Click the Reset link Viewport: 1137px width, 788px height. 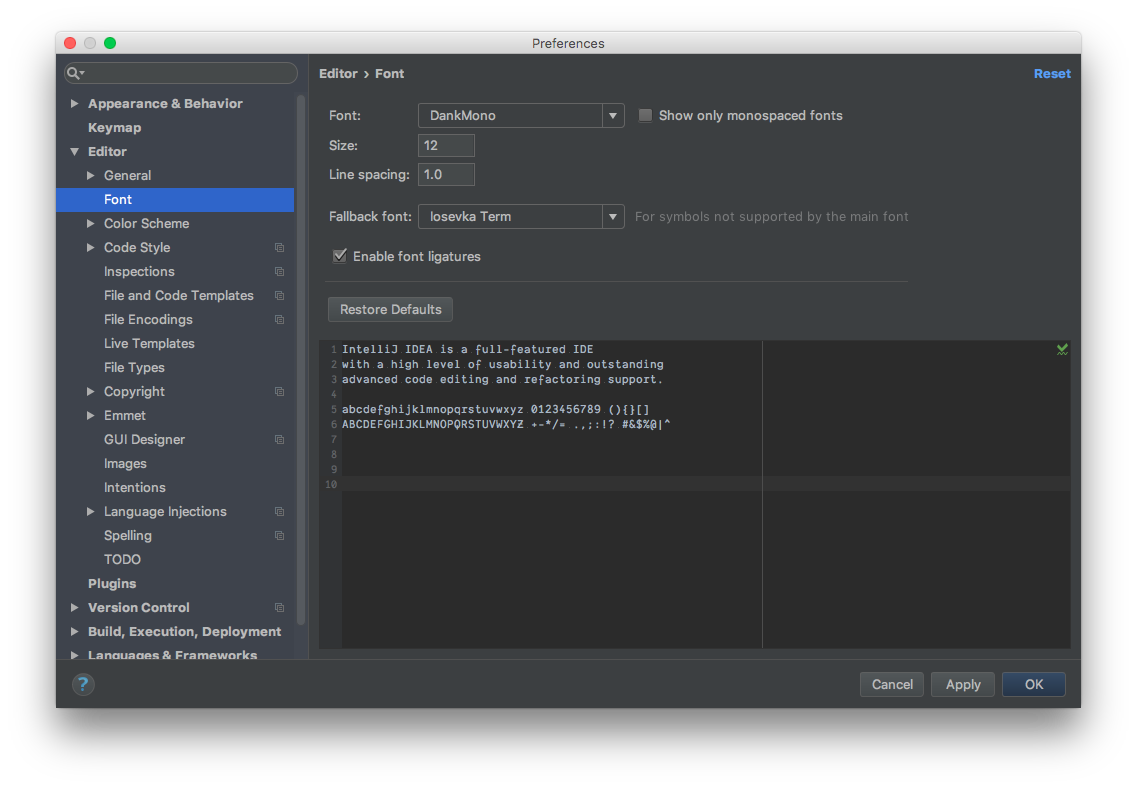[x=1052, y=74]
